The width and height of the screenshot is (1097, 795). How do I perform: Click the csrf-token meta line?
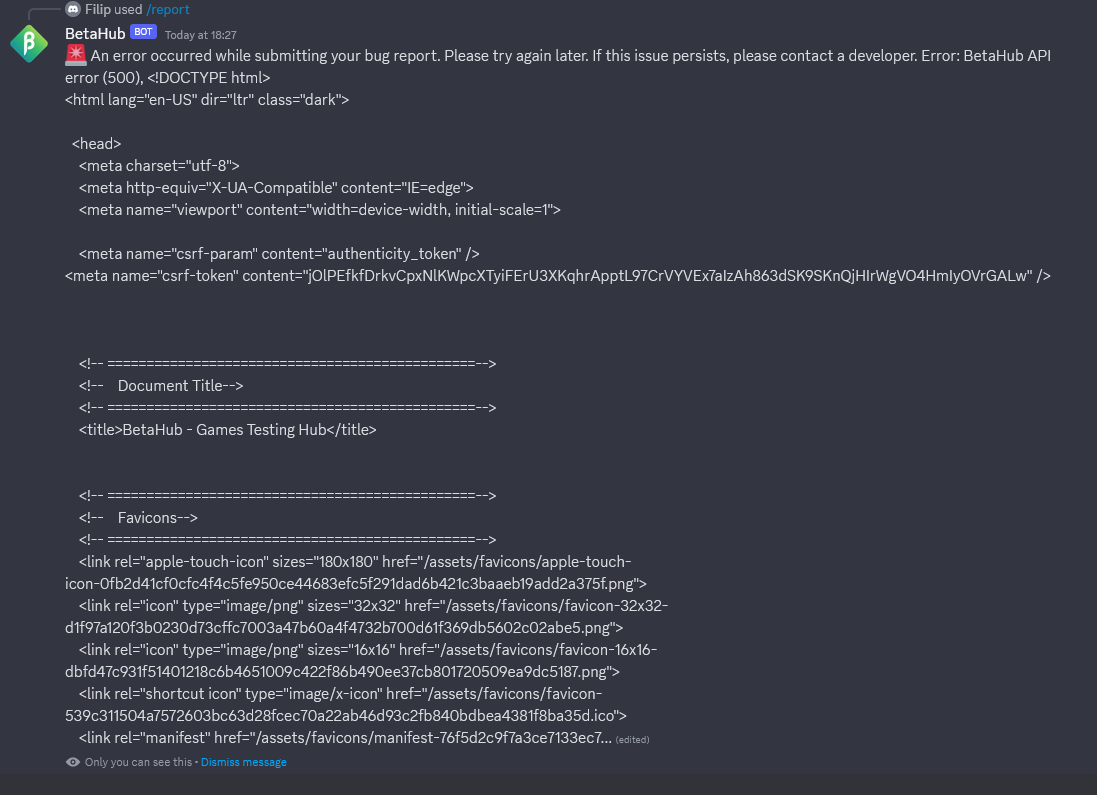pos(557,276)
